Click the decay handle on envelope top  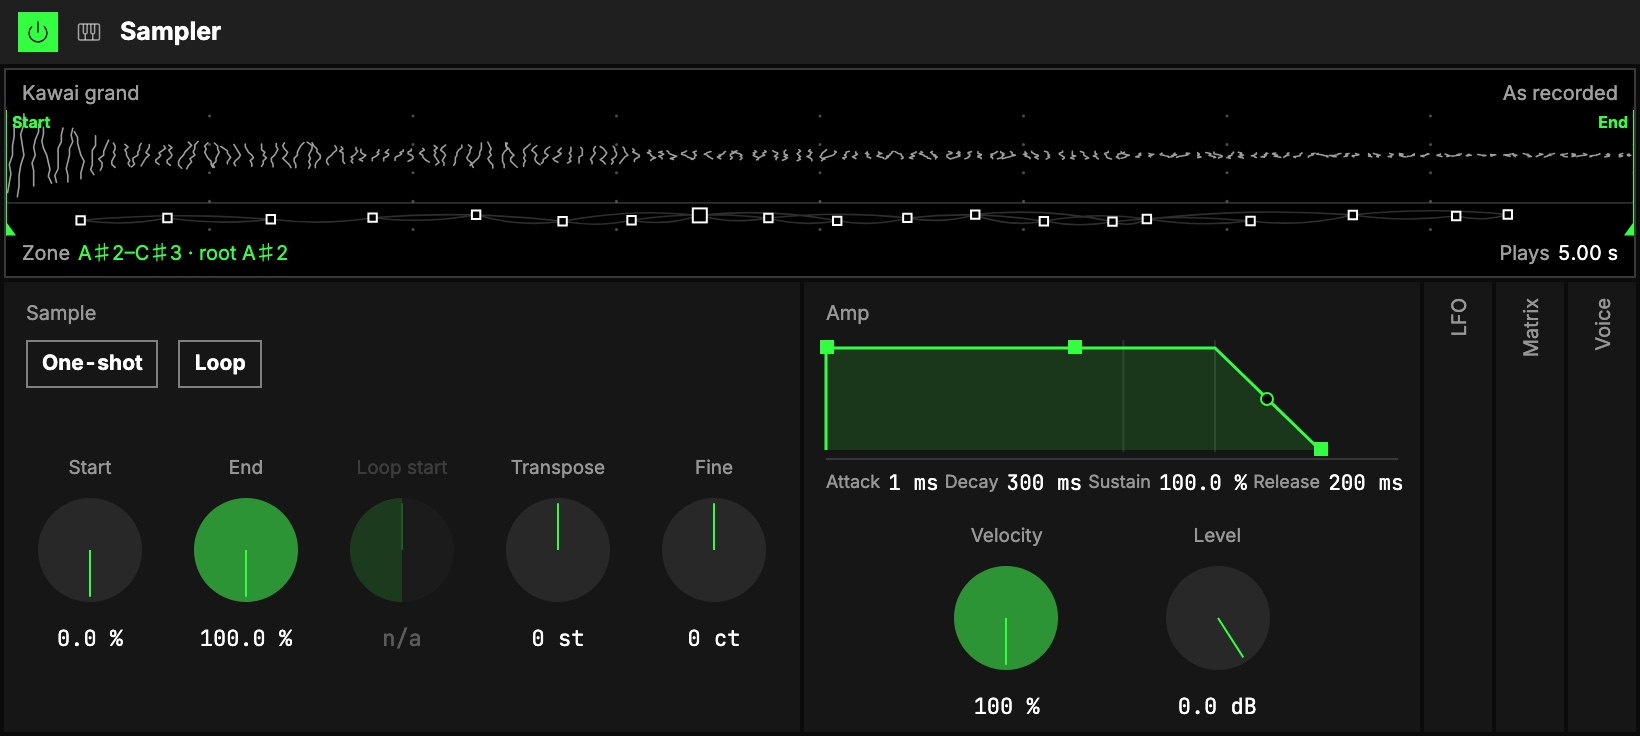tap(1075, 347)
